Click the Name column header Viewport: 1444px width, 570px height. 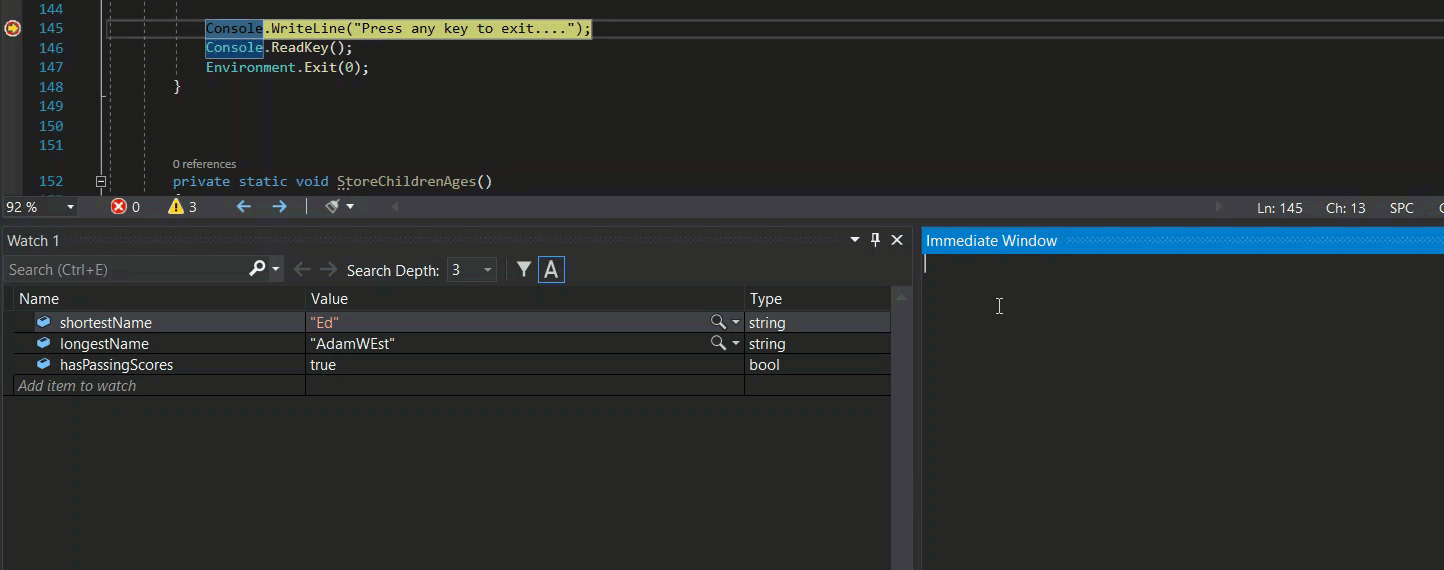(x=160, y=299)
